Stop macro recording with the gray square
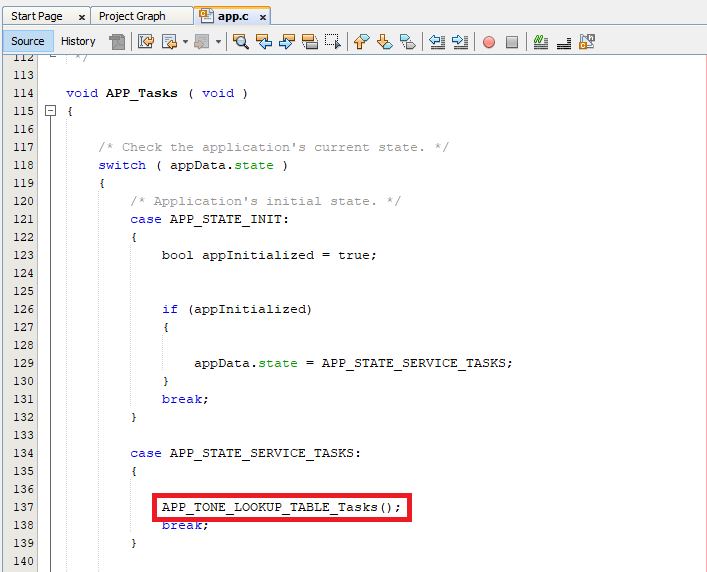This screenshot has width=707, height=572. (512, 42)
